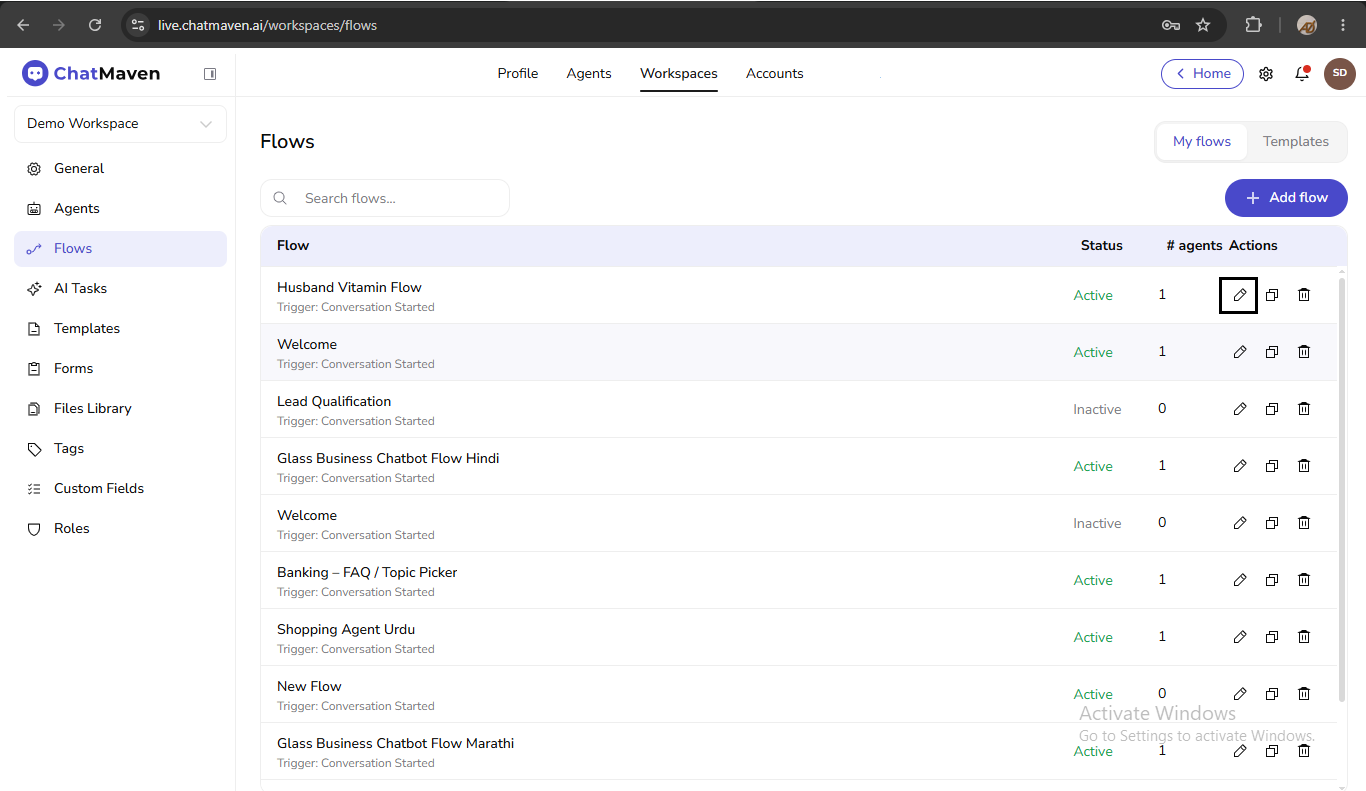This screenshot has width=1366, height=791.
Task: Switch to the Profile tab
Action: (x=518, y=73)
